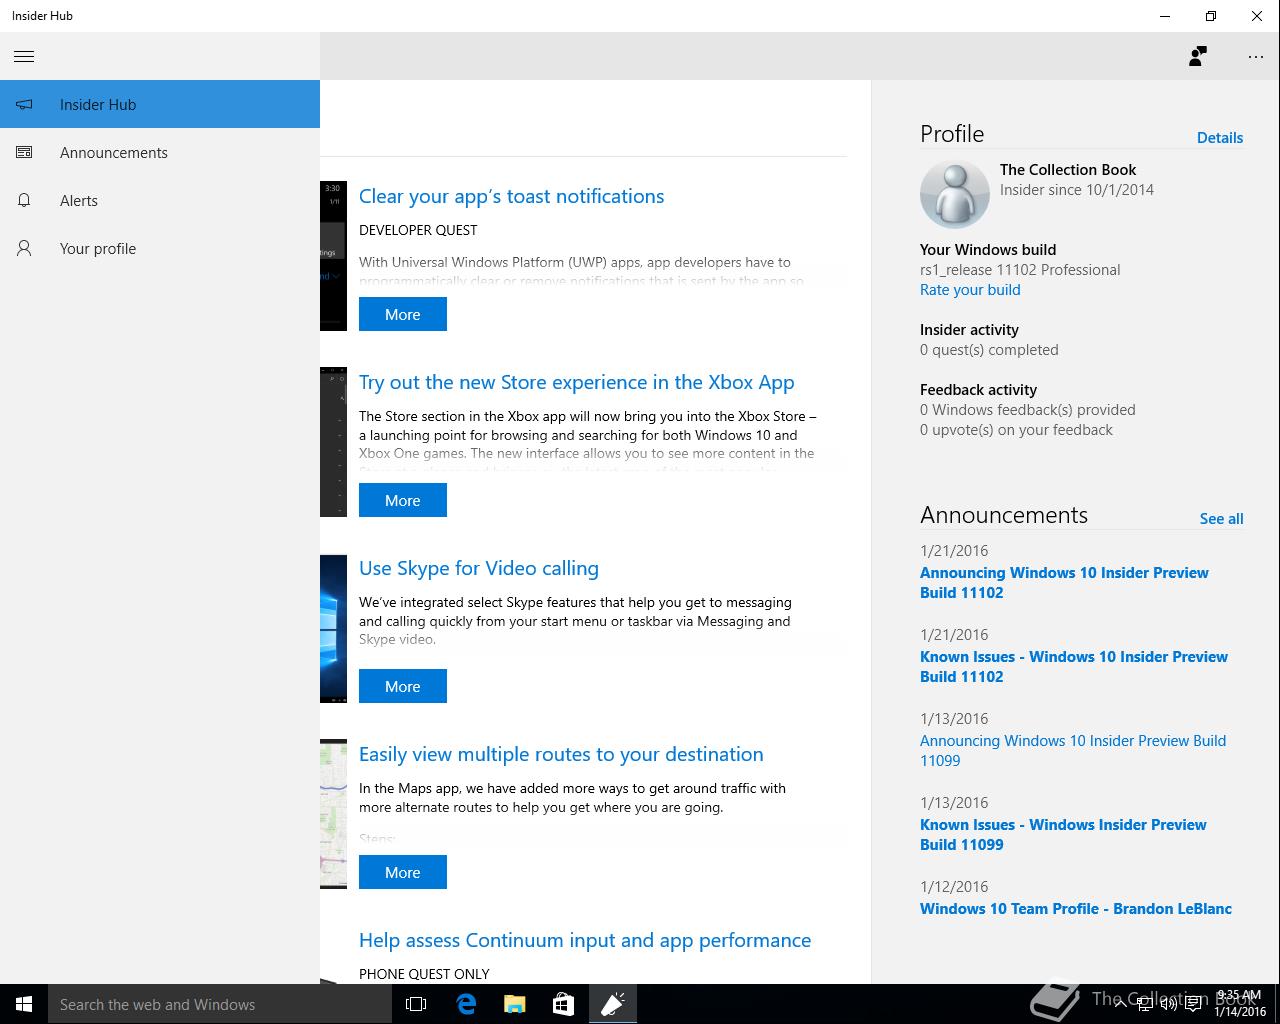
Task: Click the taskbar search box
Action: coord(220,1004)
